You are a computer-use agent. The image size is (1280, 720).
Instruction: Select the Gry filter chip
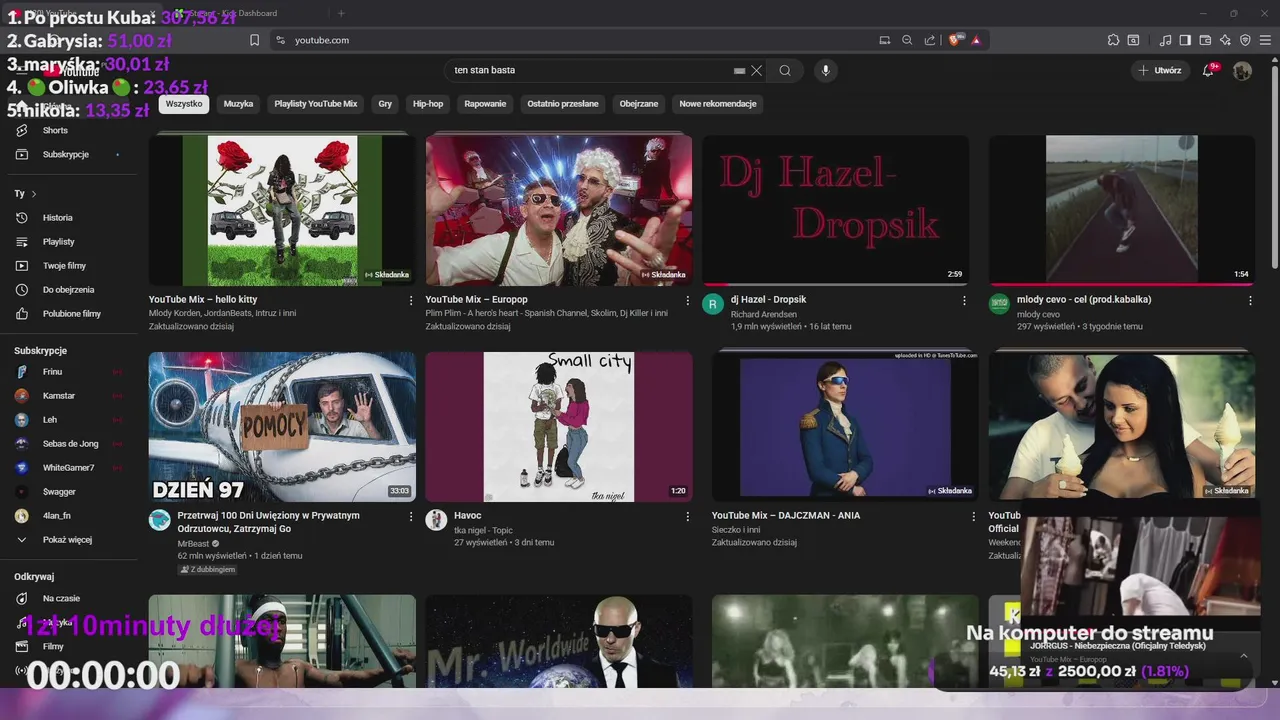point(385,104)
